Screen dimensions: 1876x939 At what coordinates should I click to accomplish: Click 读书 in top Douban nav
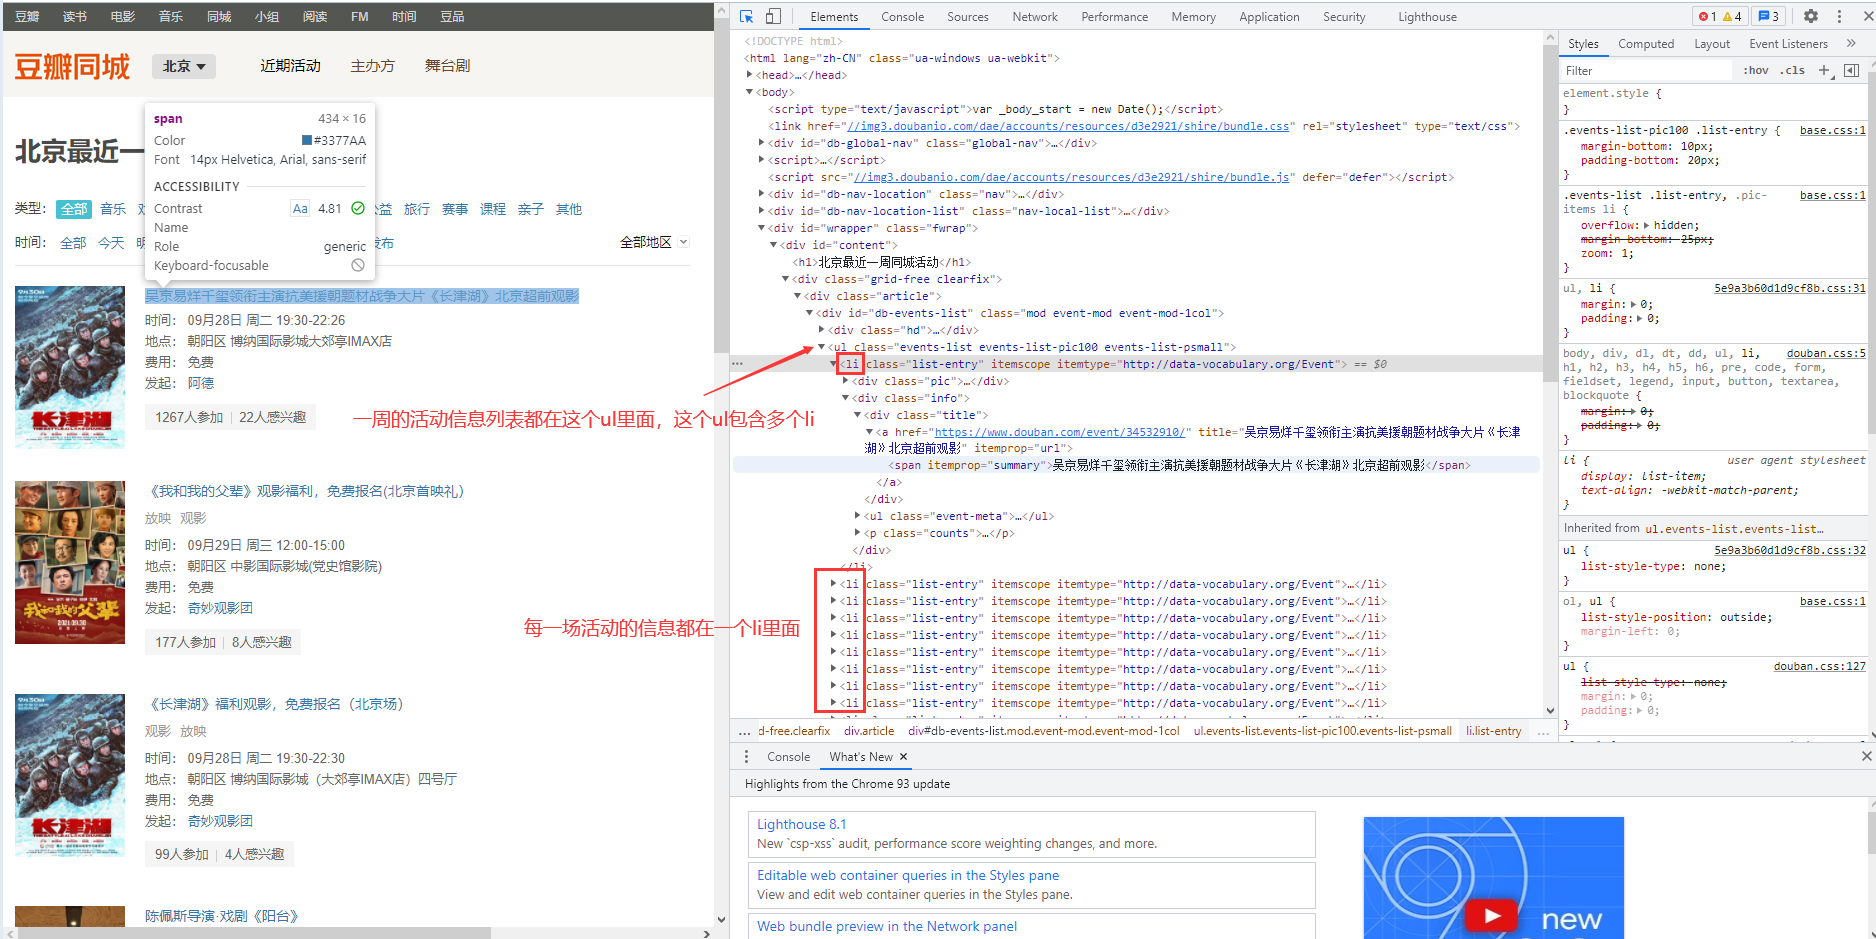[x=75, y=17]
